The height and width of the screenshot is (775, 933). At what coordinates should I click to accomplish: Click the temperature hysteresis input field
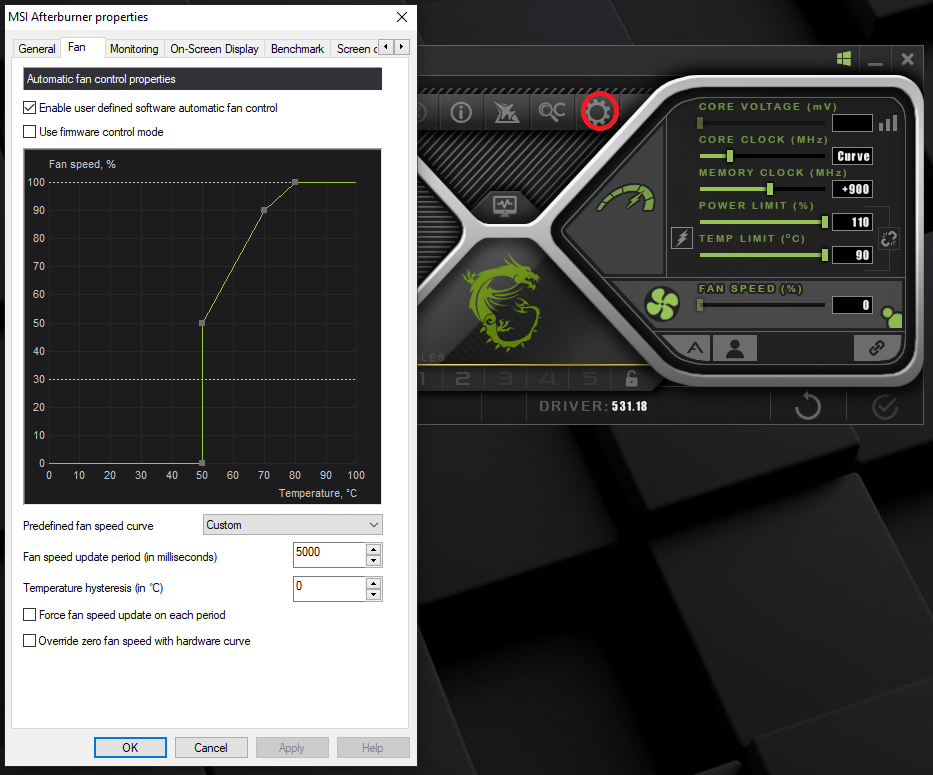[330, 589]
